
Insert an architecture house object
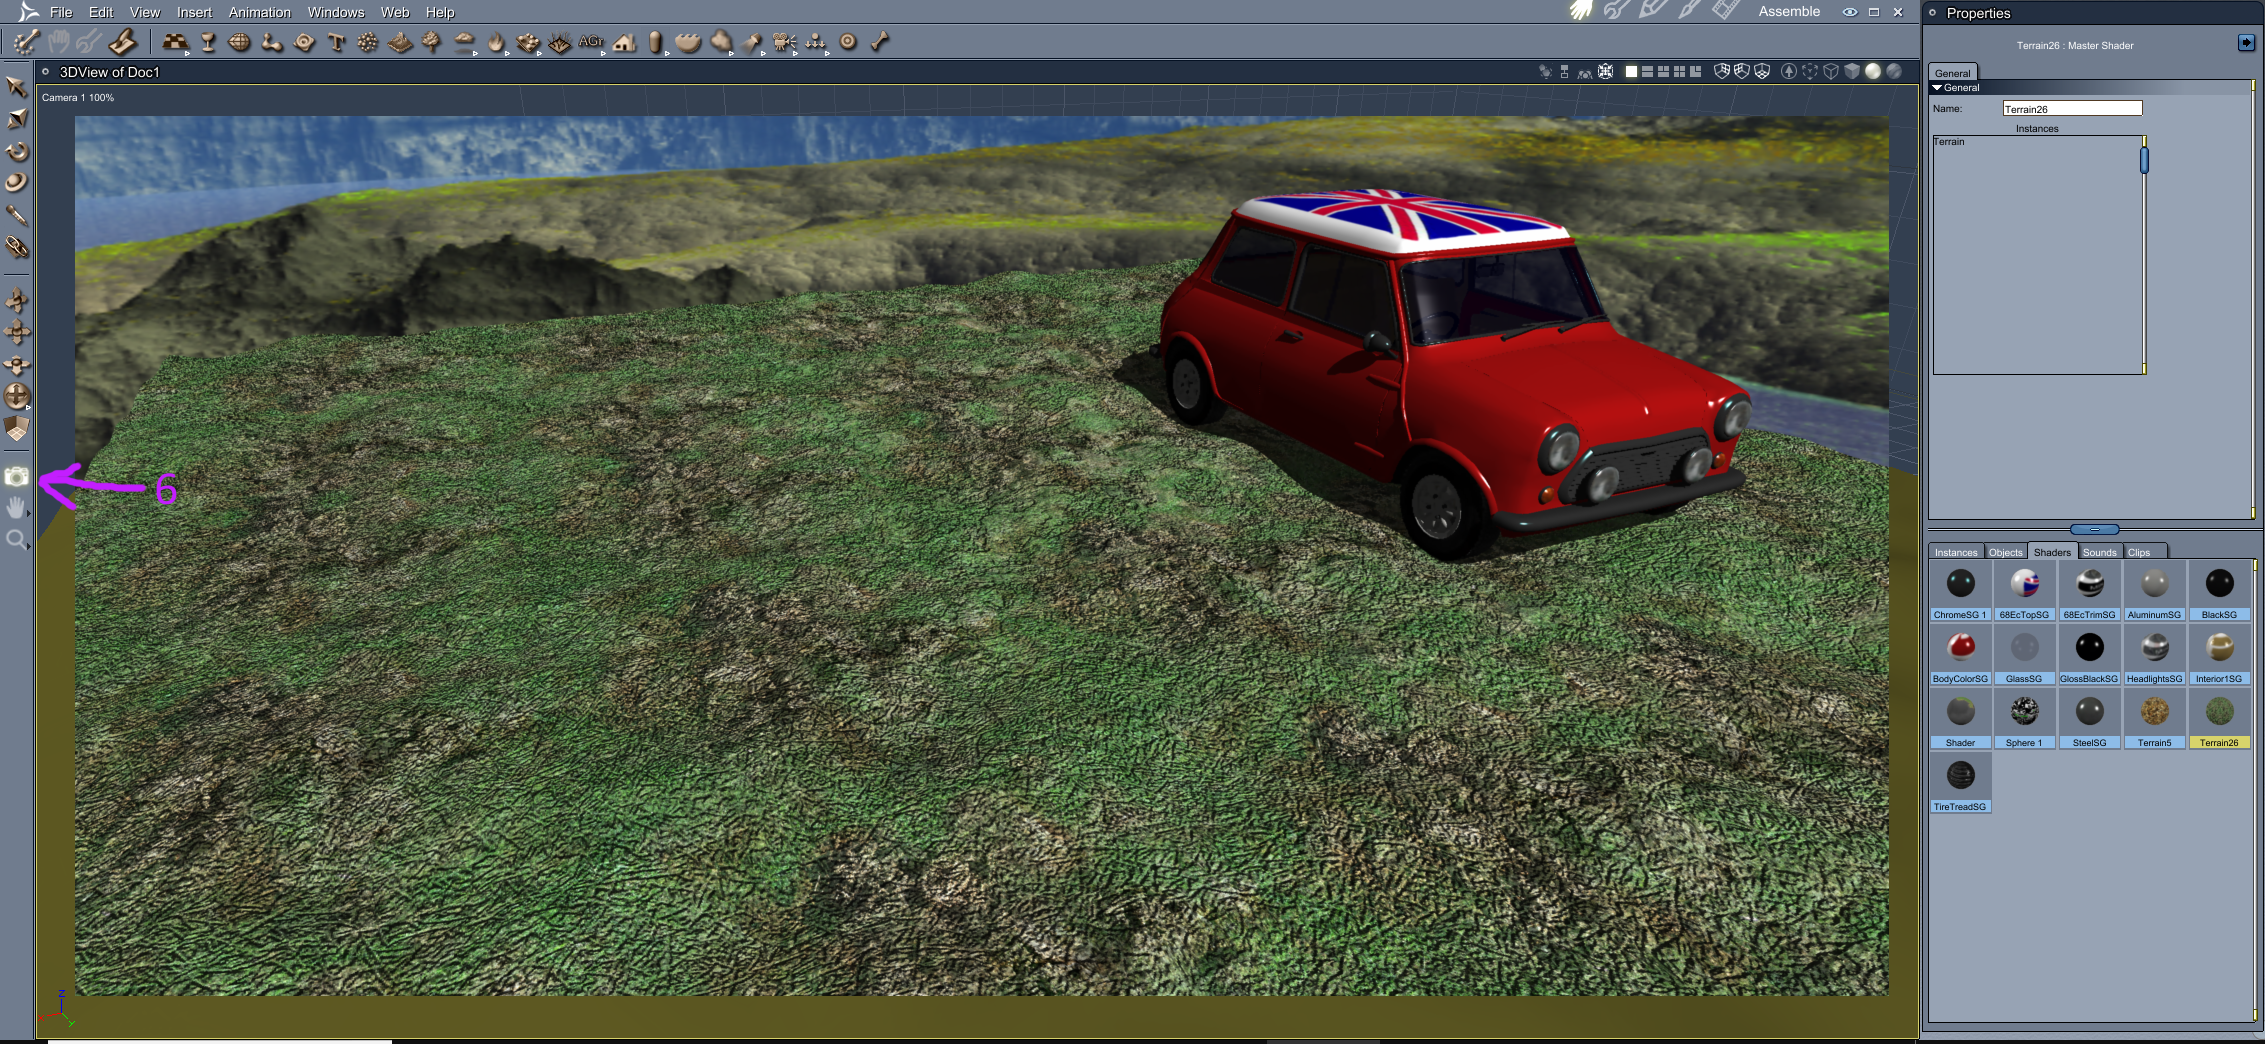[625, 42]
